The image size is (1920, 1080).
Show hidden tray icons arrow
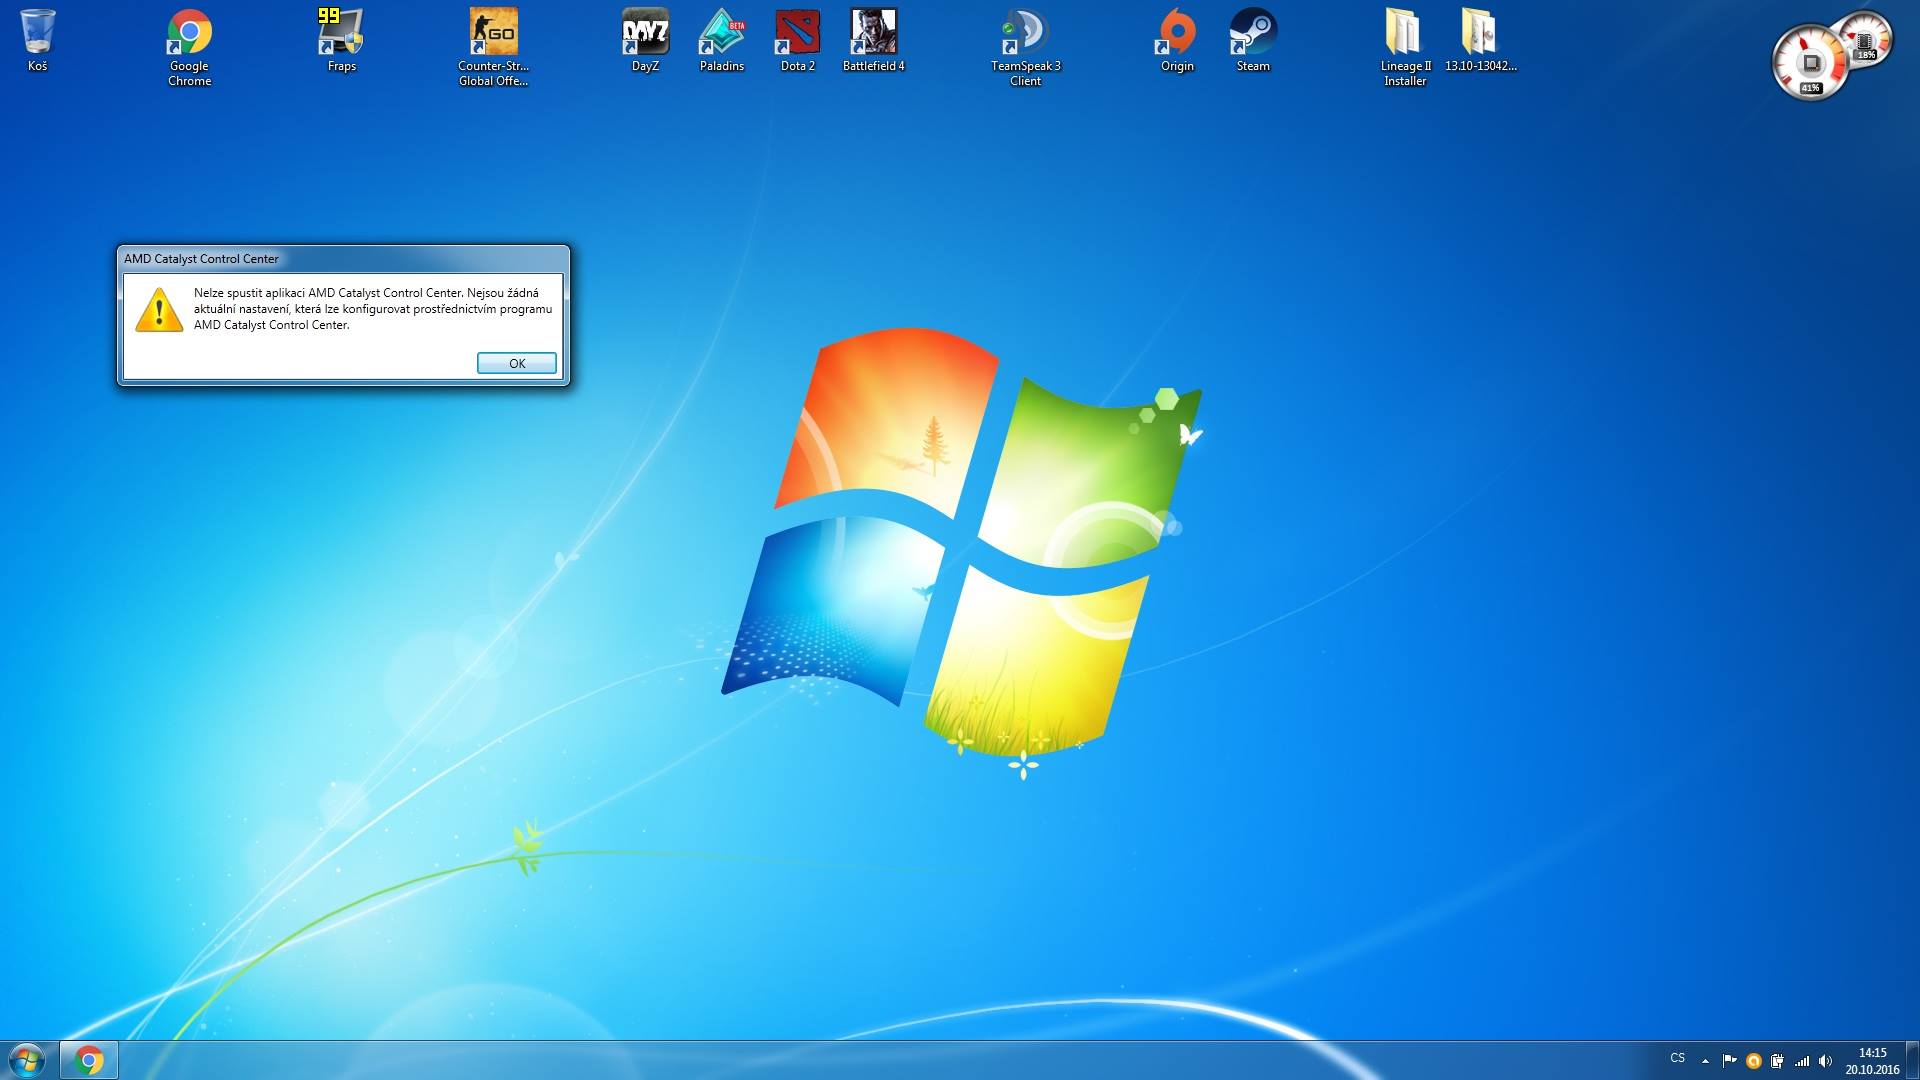click(1705, 1061)
